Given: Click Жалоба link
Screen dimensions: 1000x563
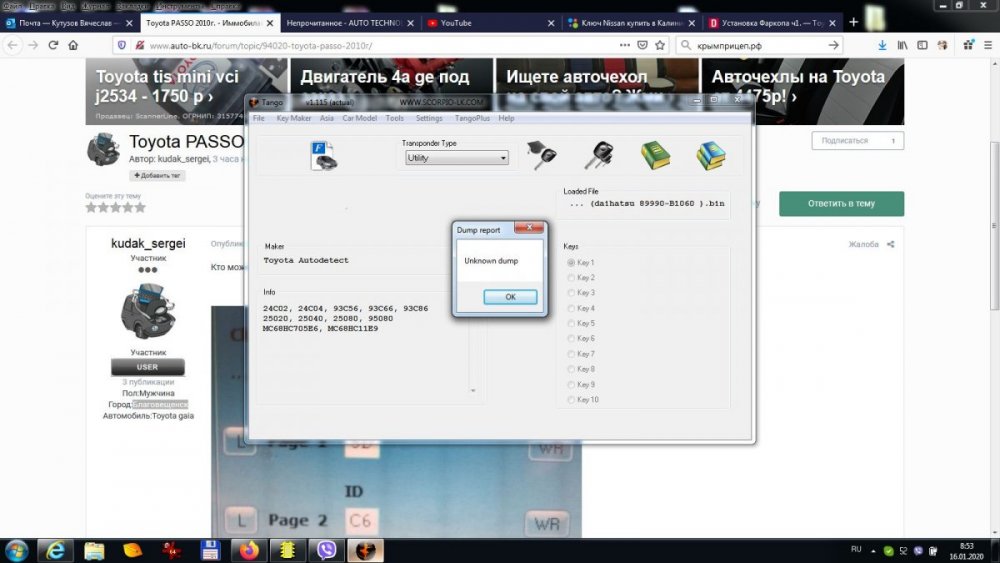Looking at the screenshot, I should click(863, 244).
